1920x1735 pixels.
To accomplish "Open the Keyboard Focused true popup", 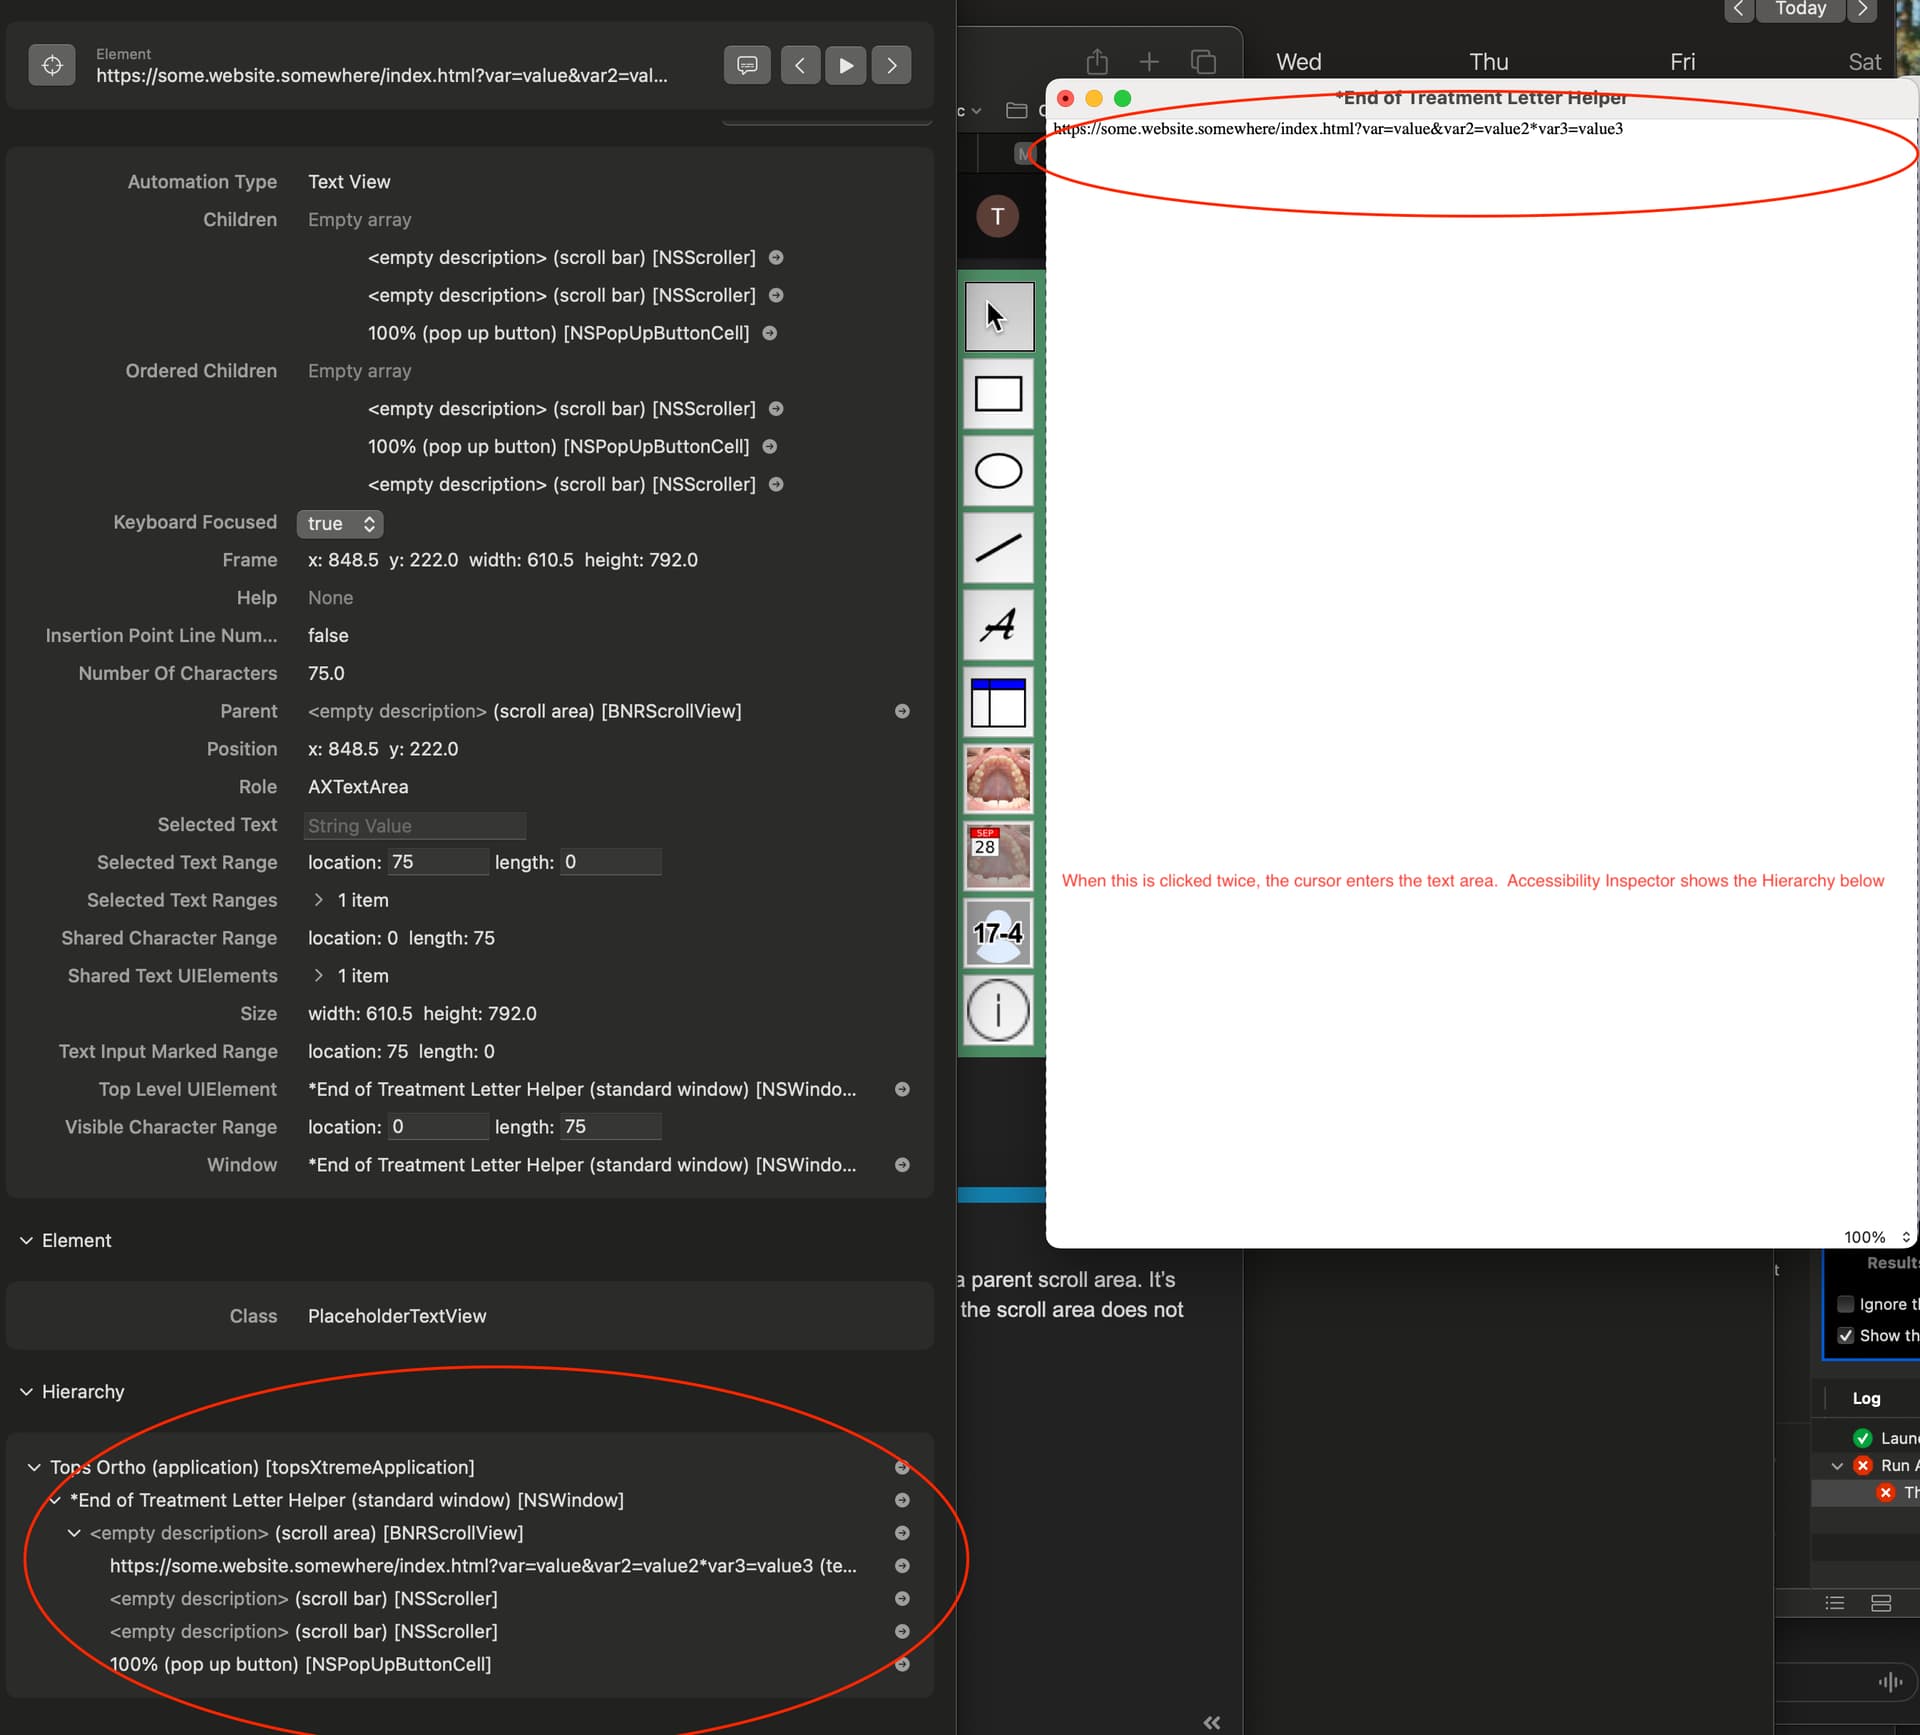I will (x=340, y=523).
